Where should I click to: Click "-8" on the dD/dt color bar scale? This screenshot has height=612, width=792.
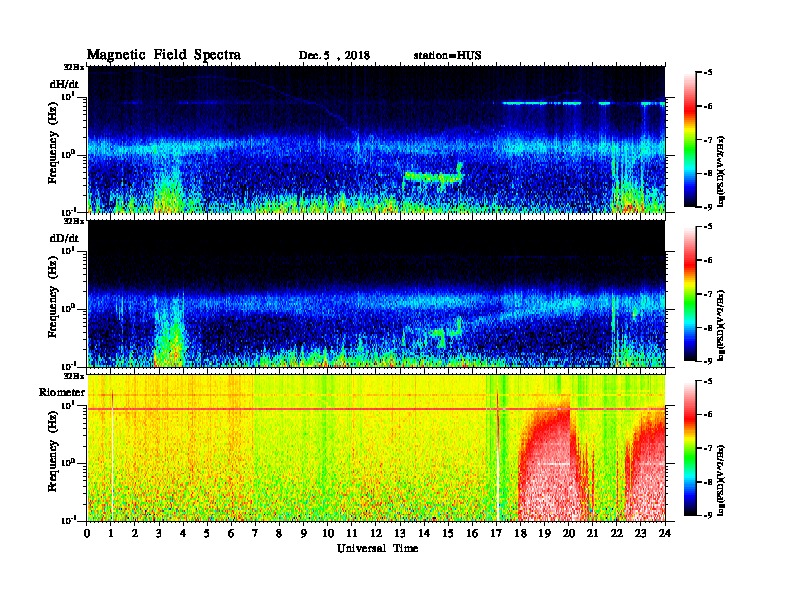(708, 328)
